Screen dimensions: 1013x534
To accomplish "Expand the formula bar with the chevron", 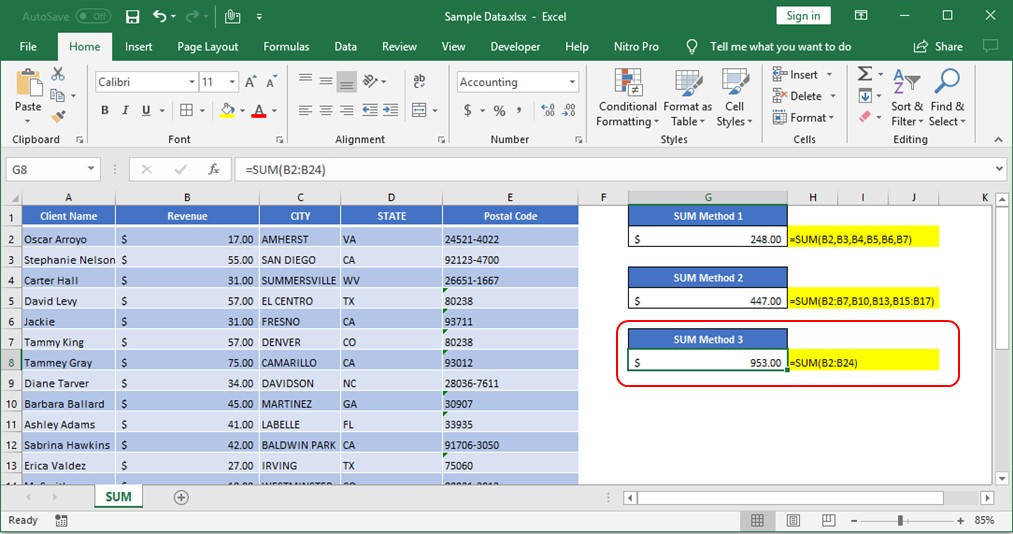I will point(999,169).
